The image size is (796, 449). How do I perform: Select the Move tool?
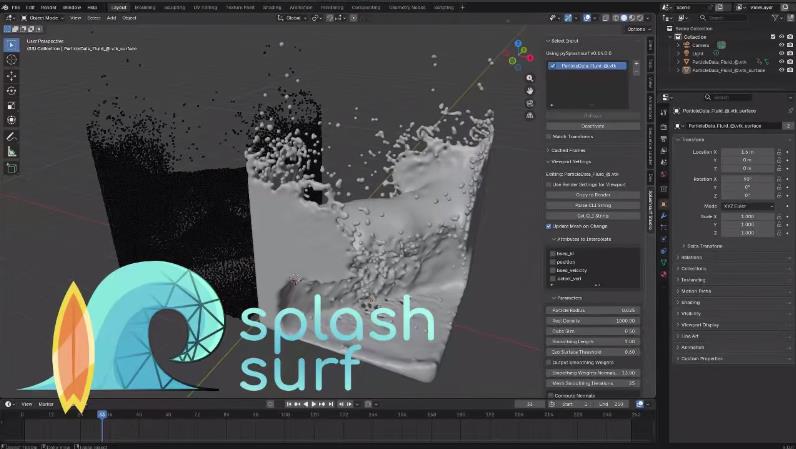click(x=11, y=76)
